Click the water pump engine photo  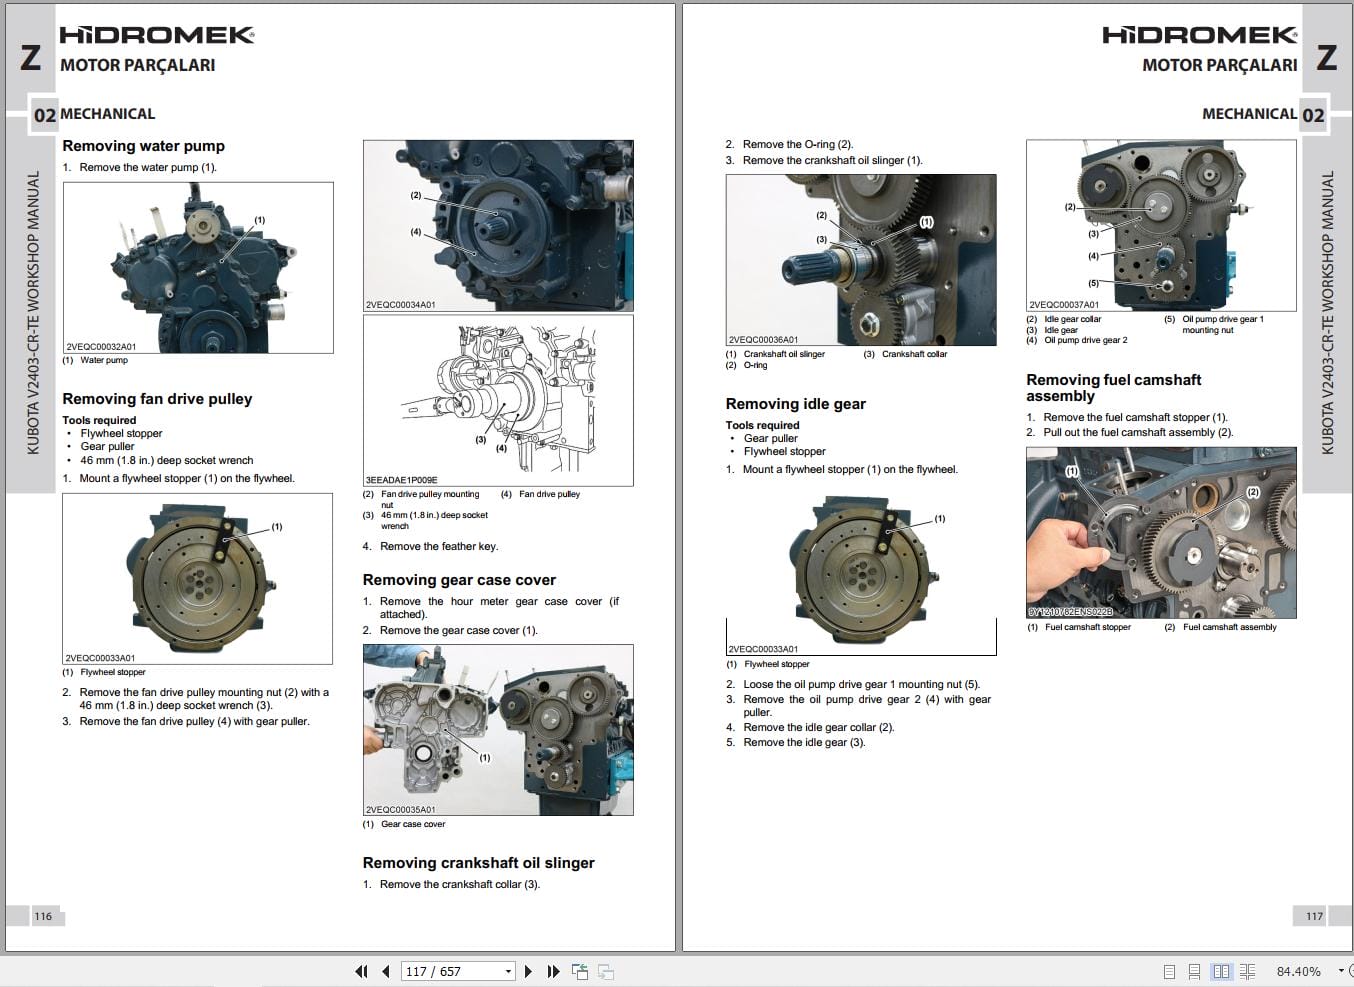click(198, 267)
